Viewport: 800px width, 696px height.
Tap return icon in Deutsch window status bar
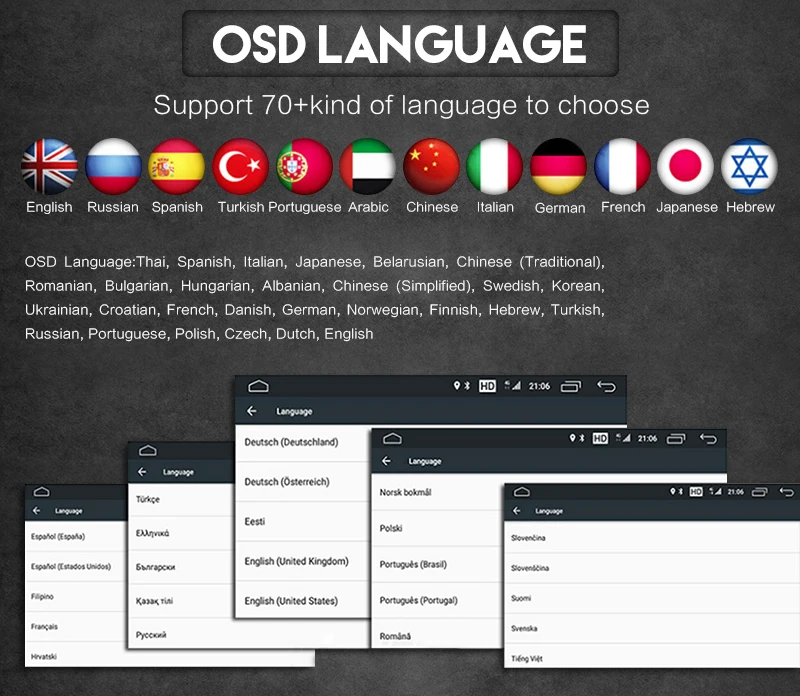[607, 387]
